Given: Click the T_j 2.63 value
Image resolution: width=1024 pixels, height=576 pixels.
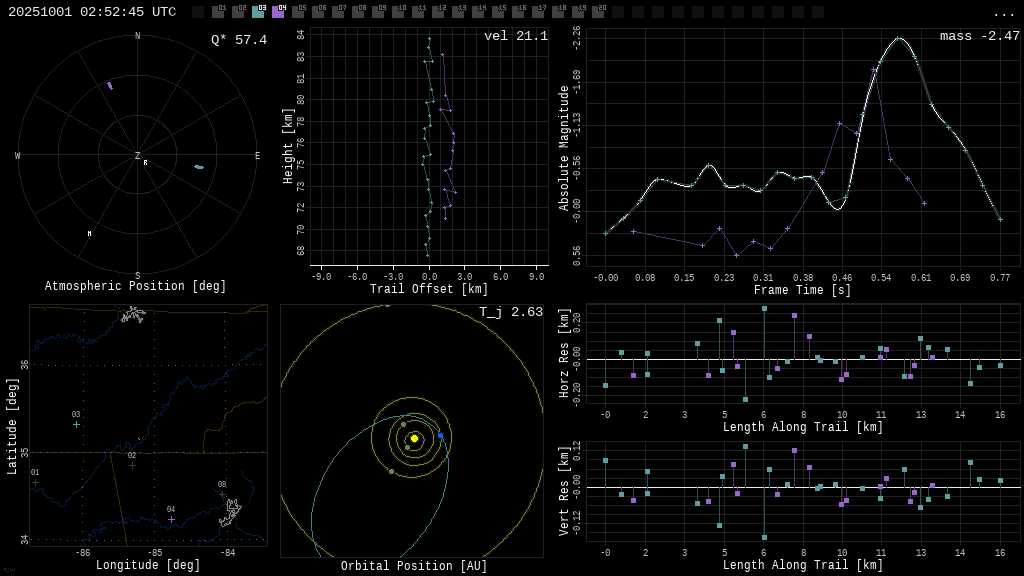Looking at the screenshot, I should (x=510, y=312).
